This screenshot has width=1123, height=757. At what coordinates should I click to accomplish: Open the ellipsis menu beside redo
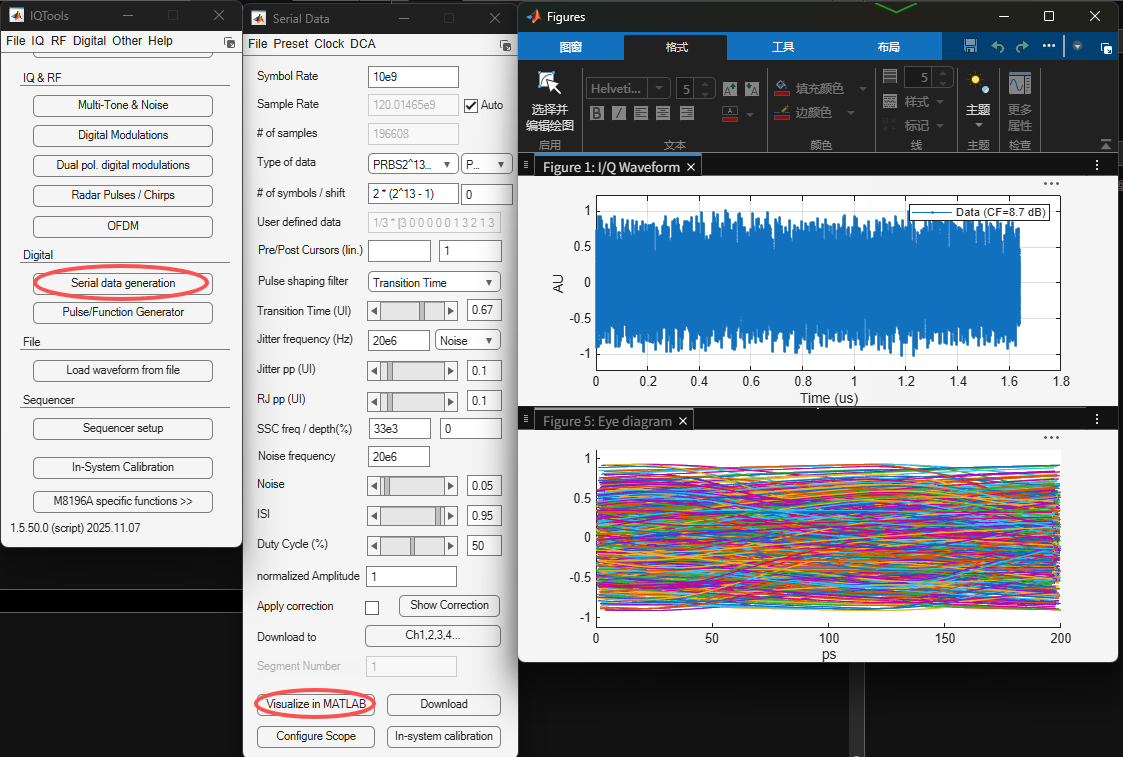1049,46
